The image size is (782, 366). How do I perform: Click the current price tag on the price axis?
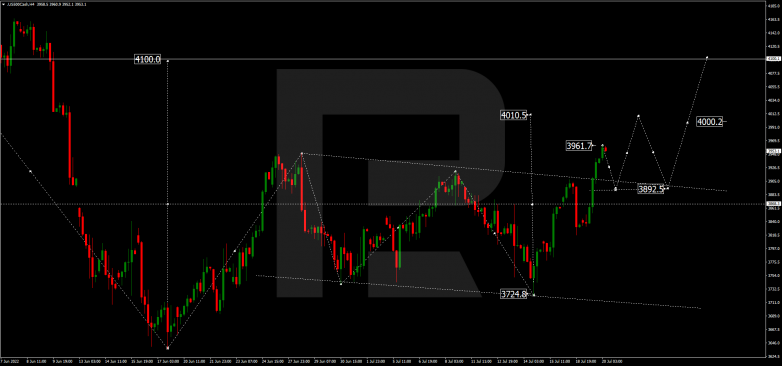click(x=774, y=151)
